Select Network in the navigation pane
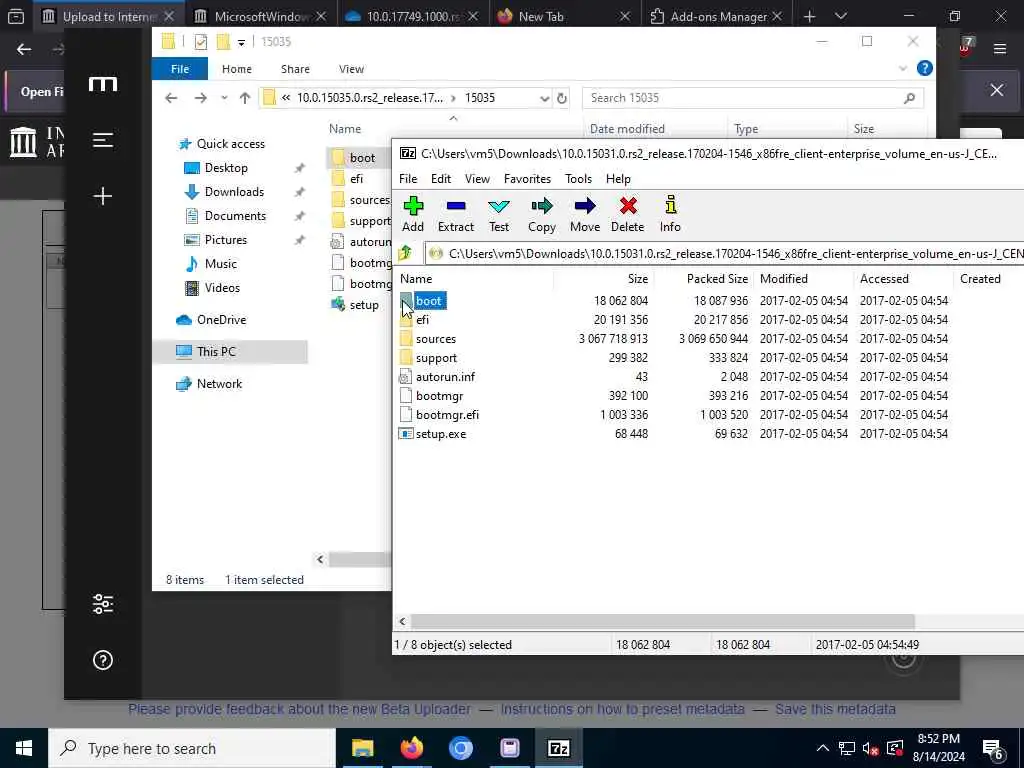Image resolution: width=1024 pixels, height=768 pixels. (210, 384)
